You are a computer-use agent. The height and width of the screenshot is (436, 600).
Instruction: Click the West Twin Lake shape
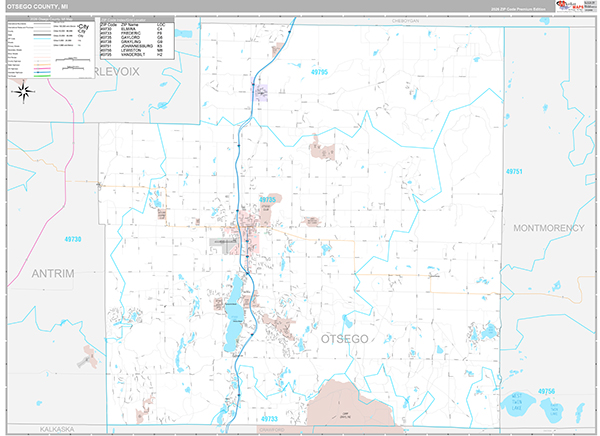coord(517,404)
